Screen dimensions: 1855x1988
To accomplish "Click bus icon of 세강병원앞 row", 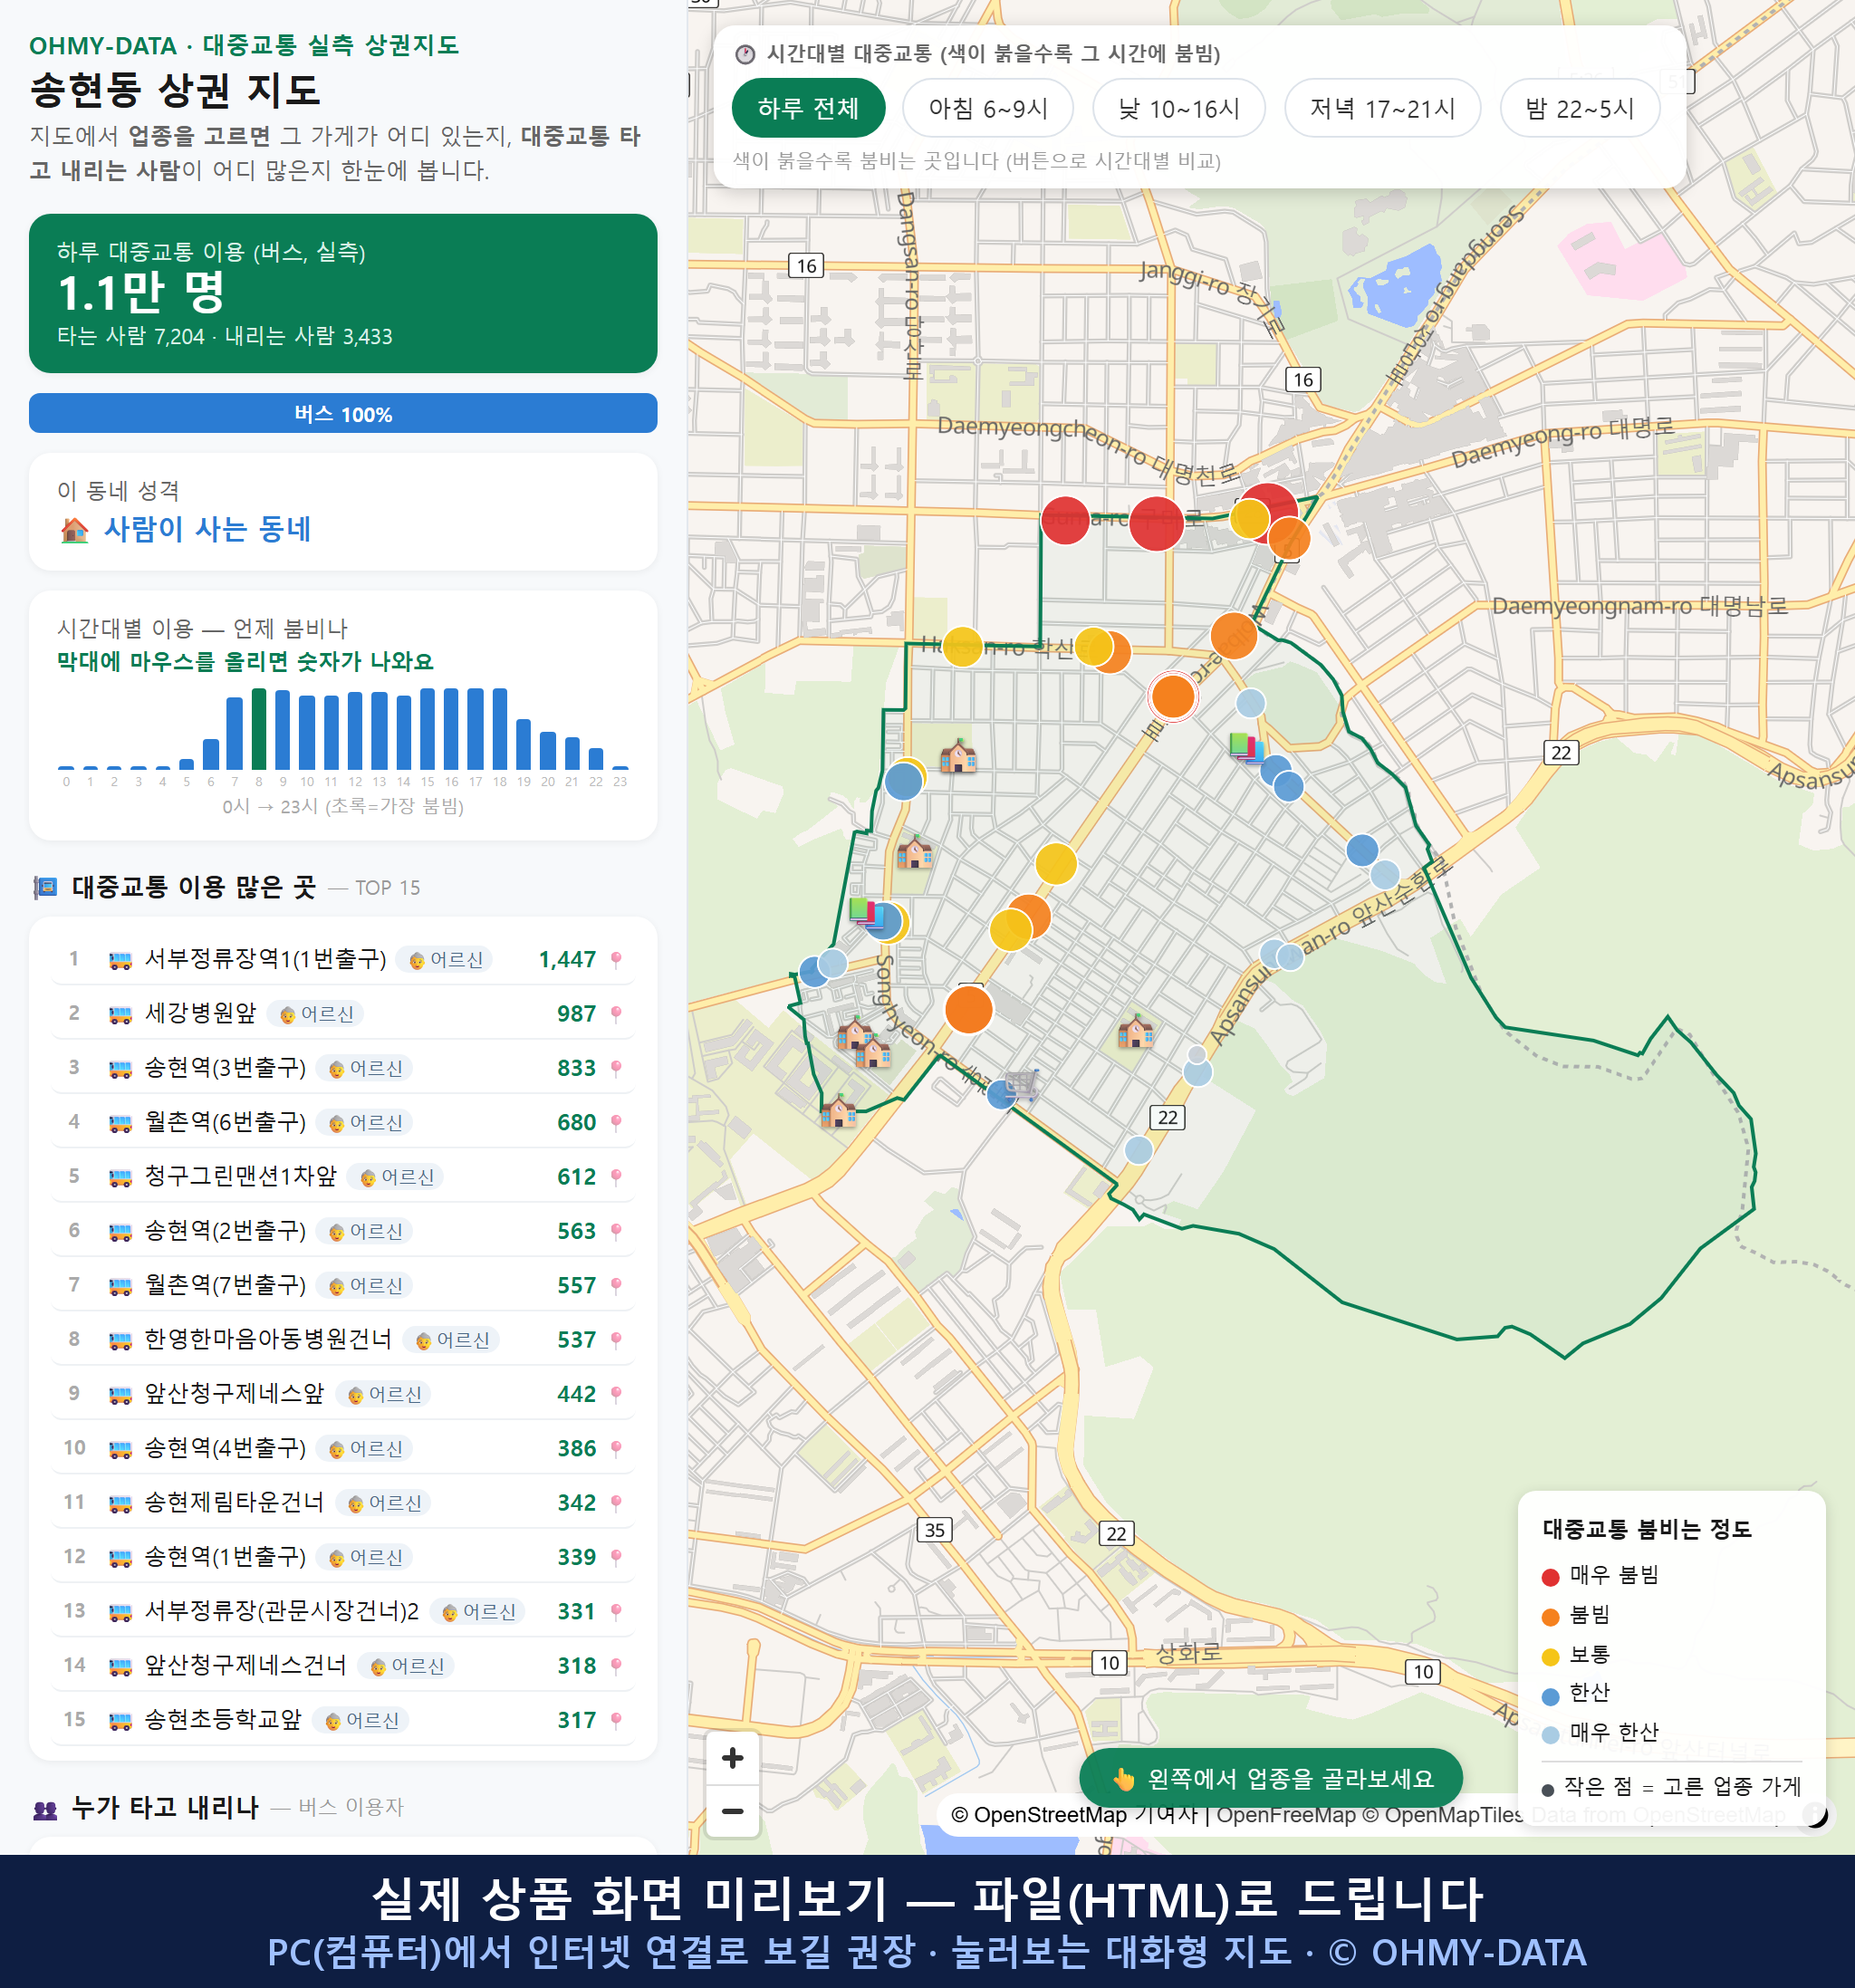I will [120, 1015].
